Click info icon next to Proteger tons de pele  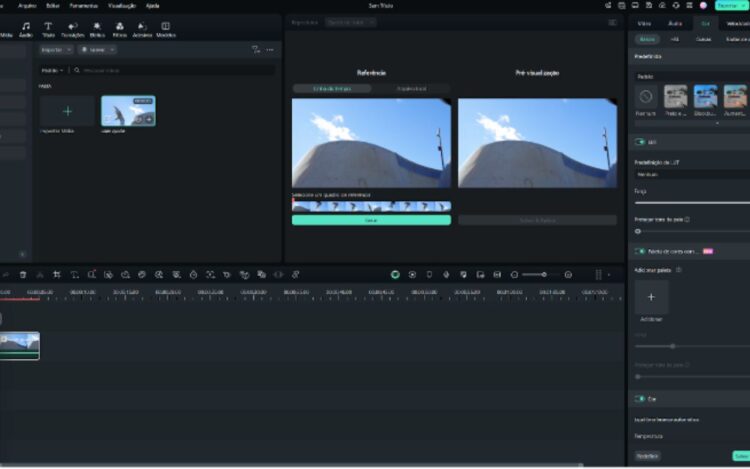[x=687, y=219]
